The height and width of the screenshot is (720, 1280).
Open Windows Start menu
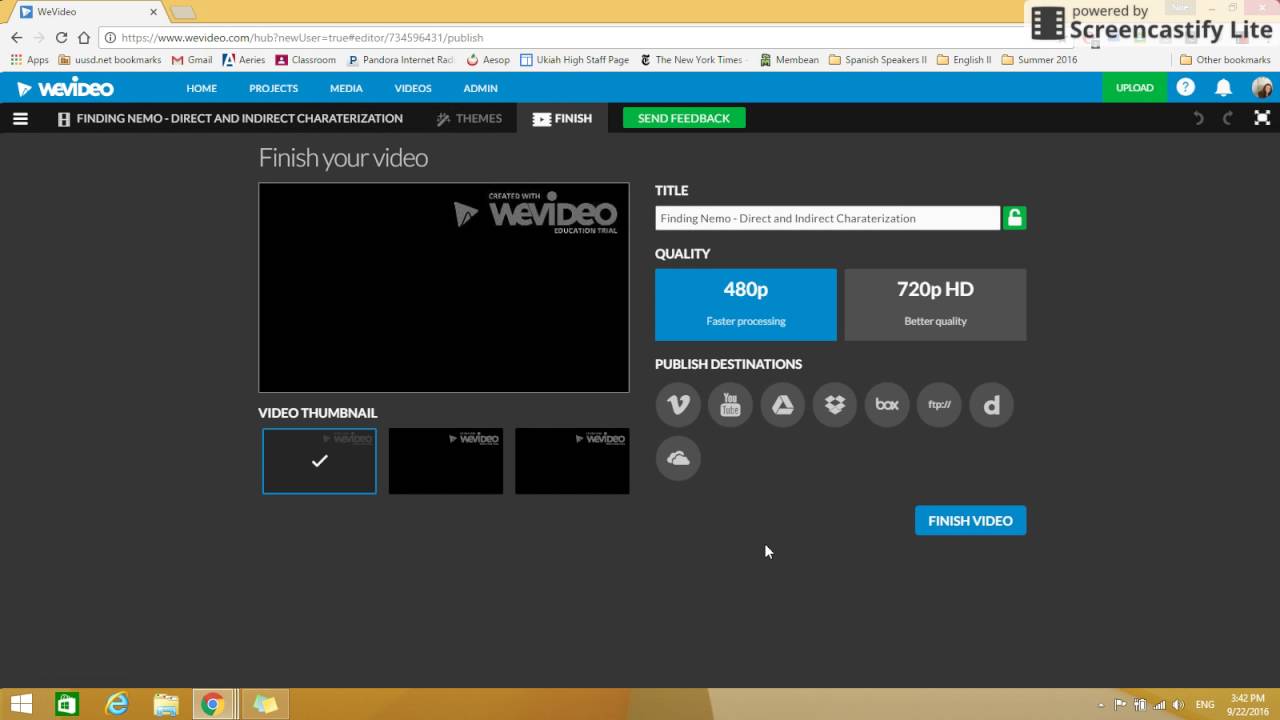[20, 704]
